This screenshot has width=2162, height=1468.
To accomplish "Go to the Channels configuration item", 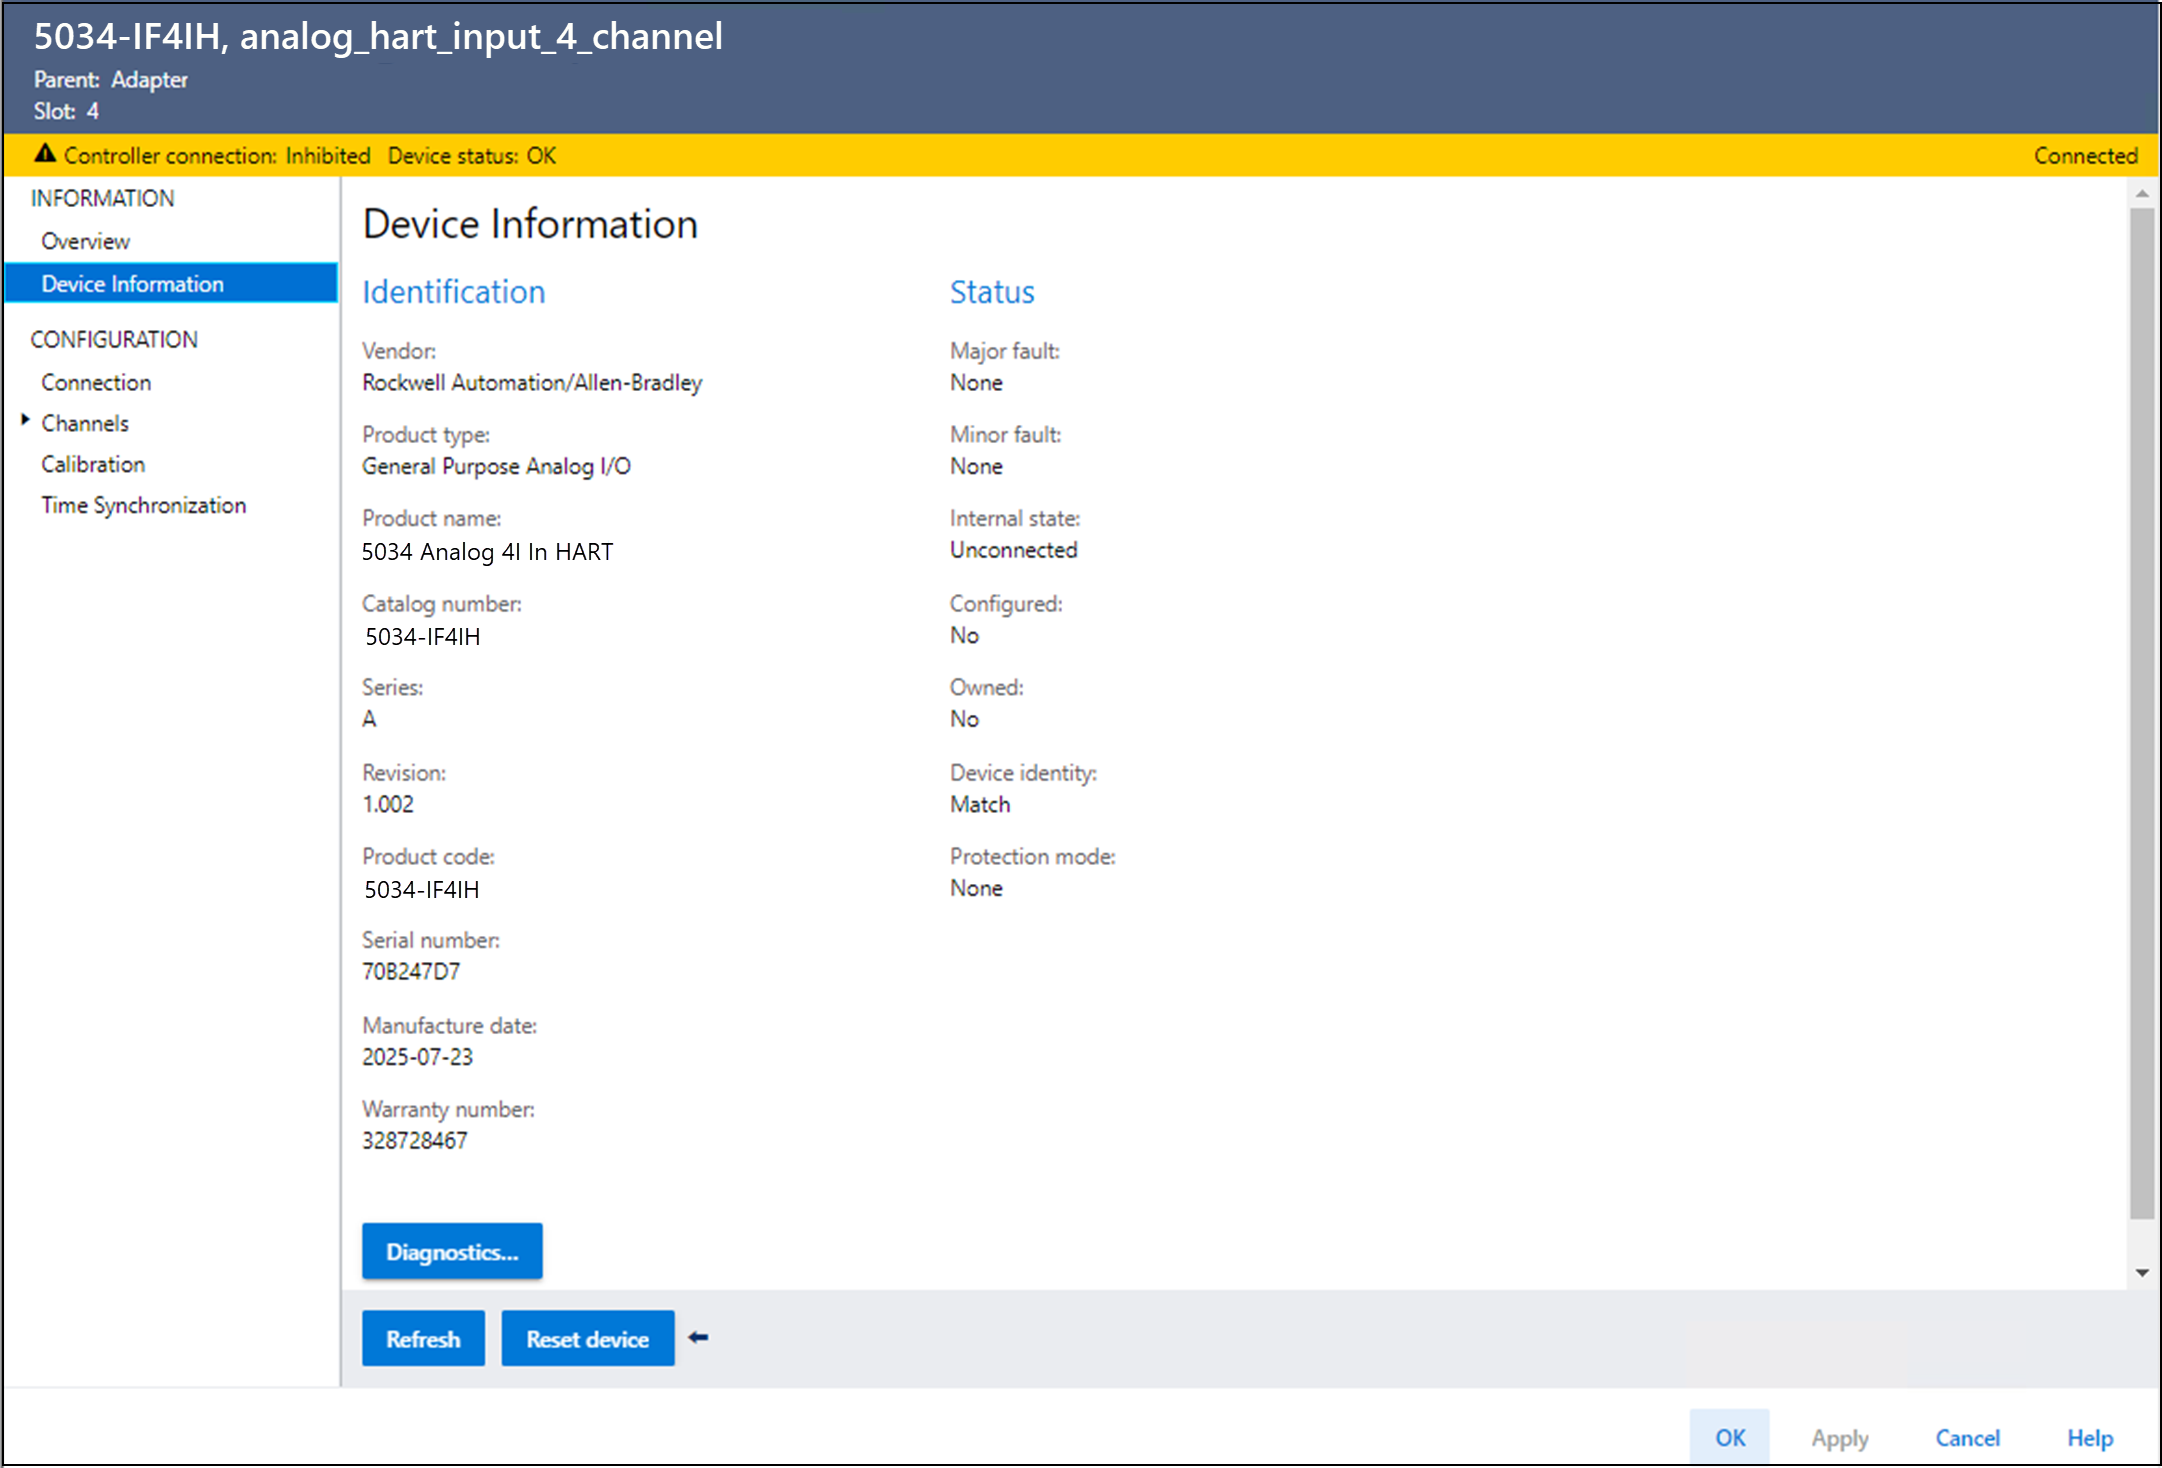I will click(x=85, y=423).
